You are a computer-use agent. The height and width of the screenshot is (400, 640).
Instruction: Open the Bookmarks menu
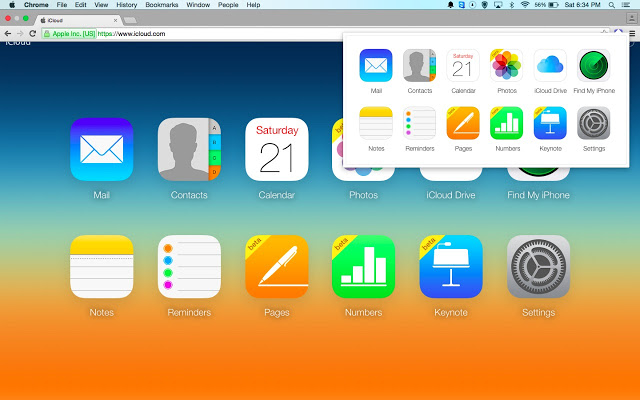[162, 5]
